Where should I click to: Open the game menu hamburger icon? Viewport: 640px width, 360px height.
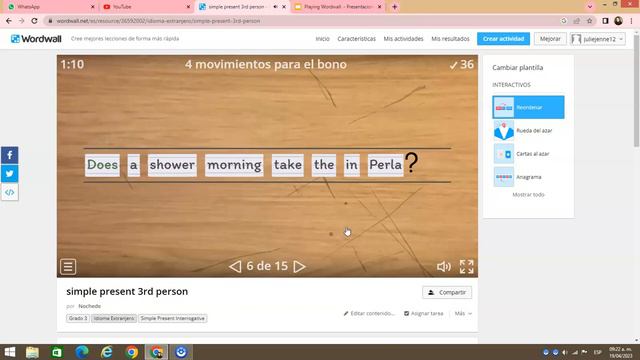tap(68, 267)
